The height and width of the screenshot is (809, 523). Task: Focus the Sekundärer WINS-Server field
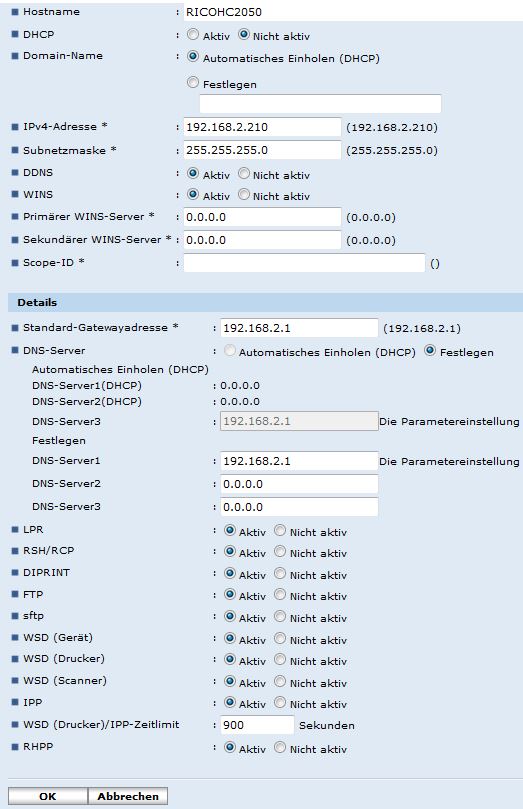262,240
